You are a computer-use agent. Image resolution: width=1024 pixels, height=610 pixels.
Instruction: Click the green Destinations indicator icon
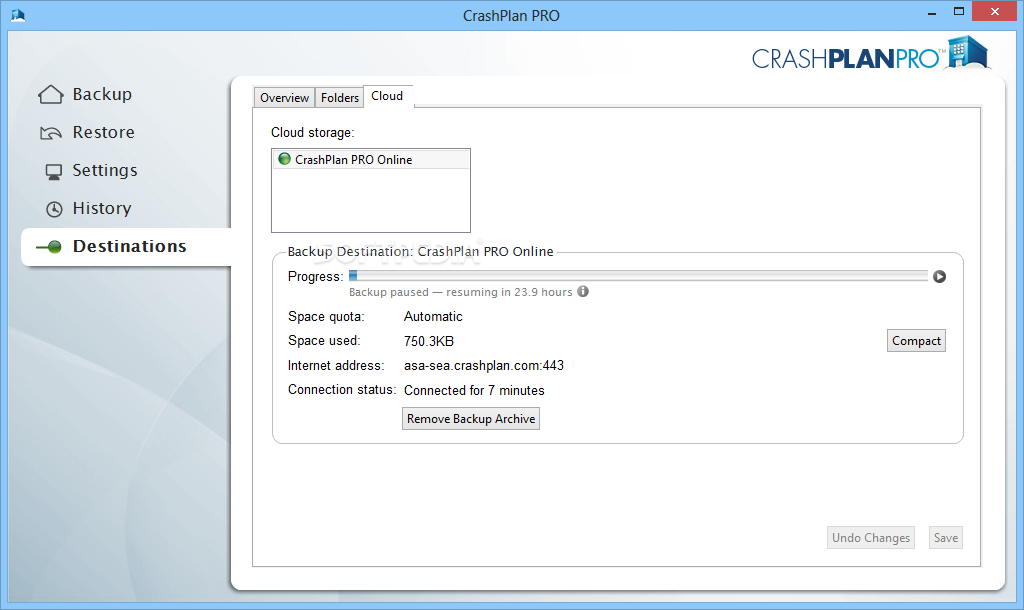[49, 247]
